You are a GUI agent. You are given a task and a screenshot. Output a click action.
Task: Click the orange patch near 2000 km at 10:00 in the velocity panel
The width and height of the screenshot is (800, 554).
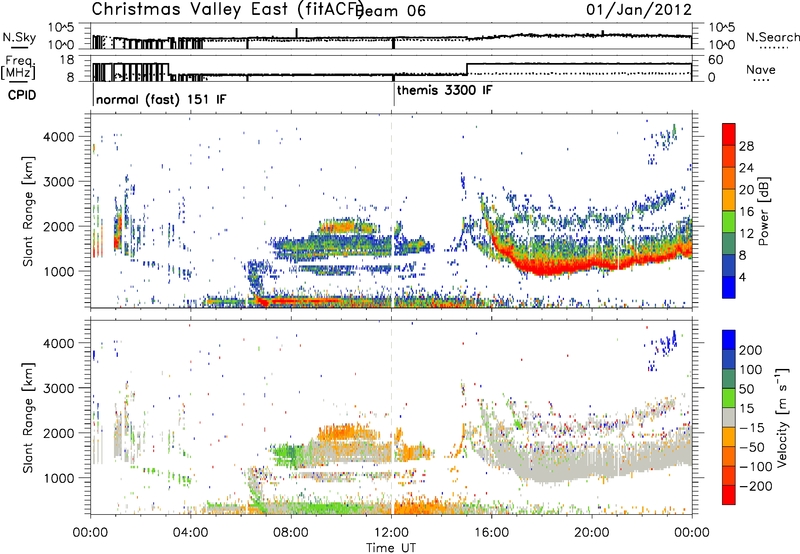point(347,434)
